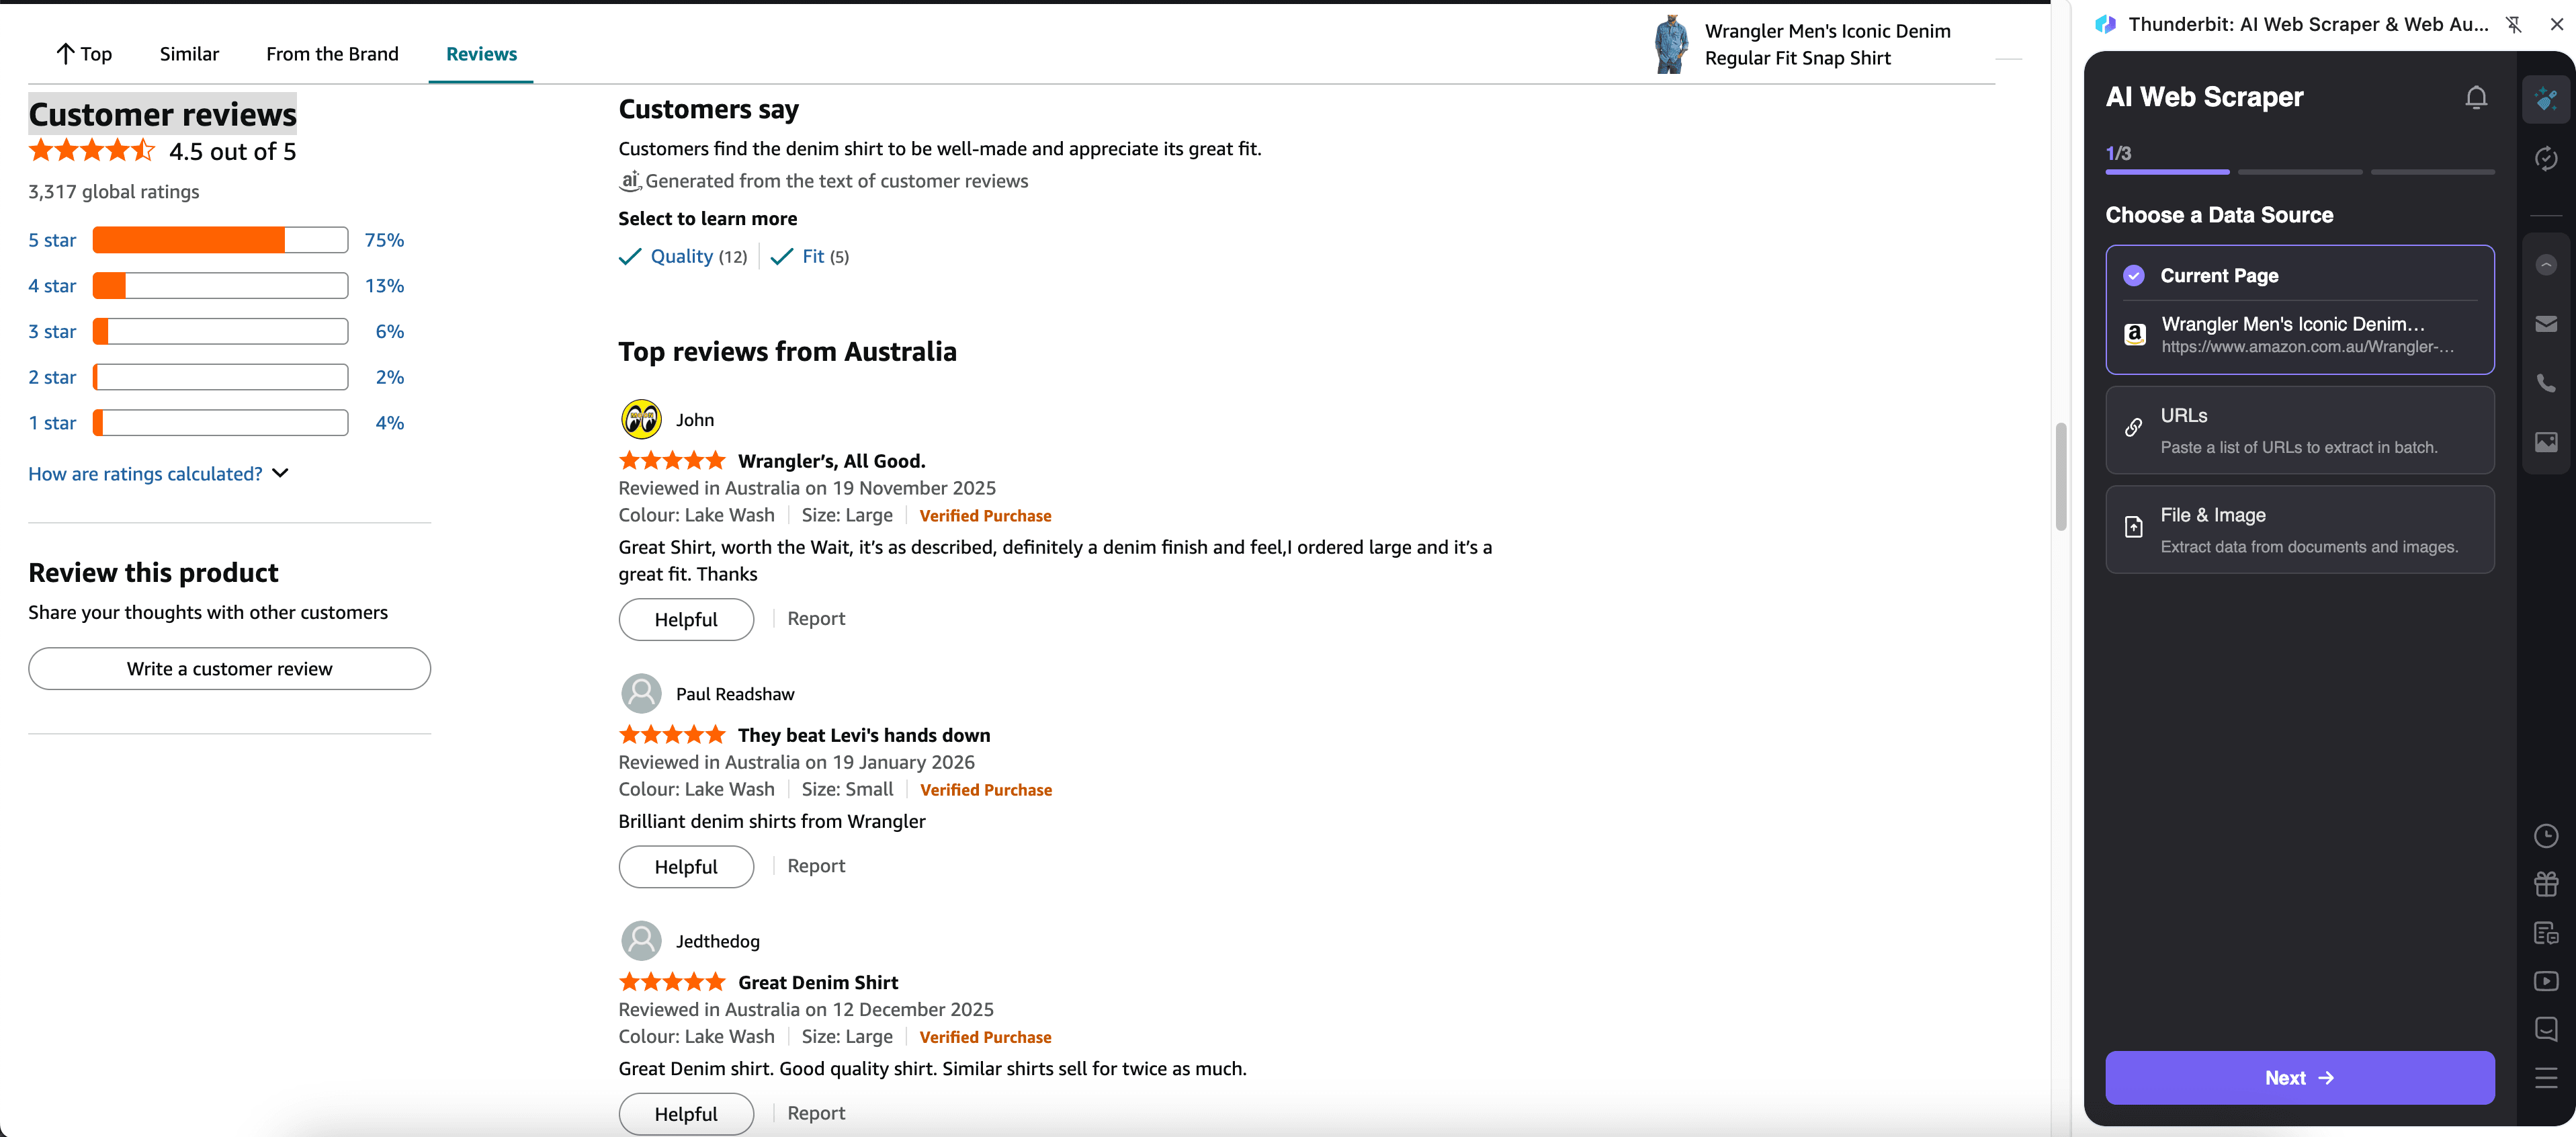
Task: Click the Wrangler shirt product thumbnail
Action: (x=1671, y=45)
